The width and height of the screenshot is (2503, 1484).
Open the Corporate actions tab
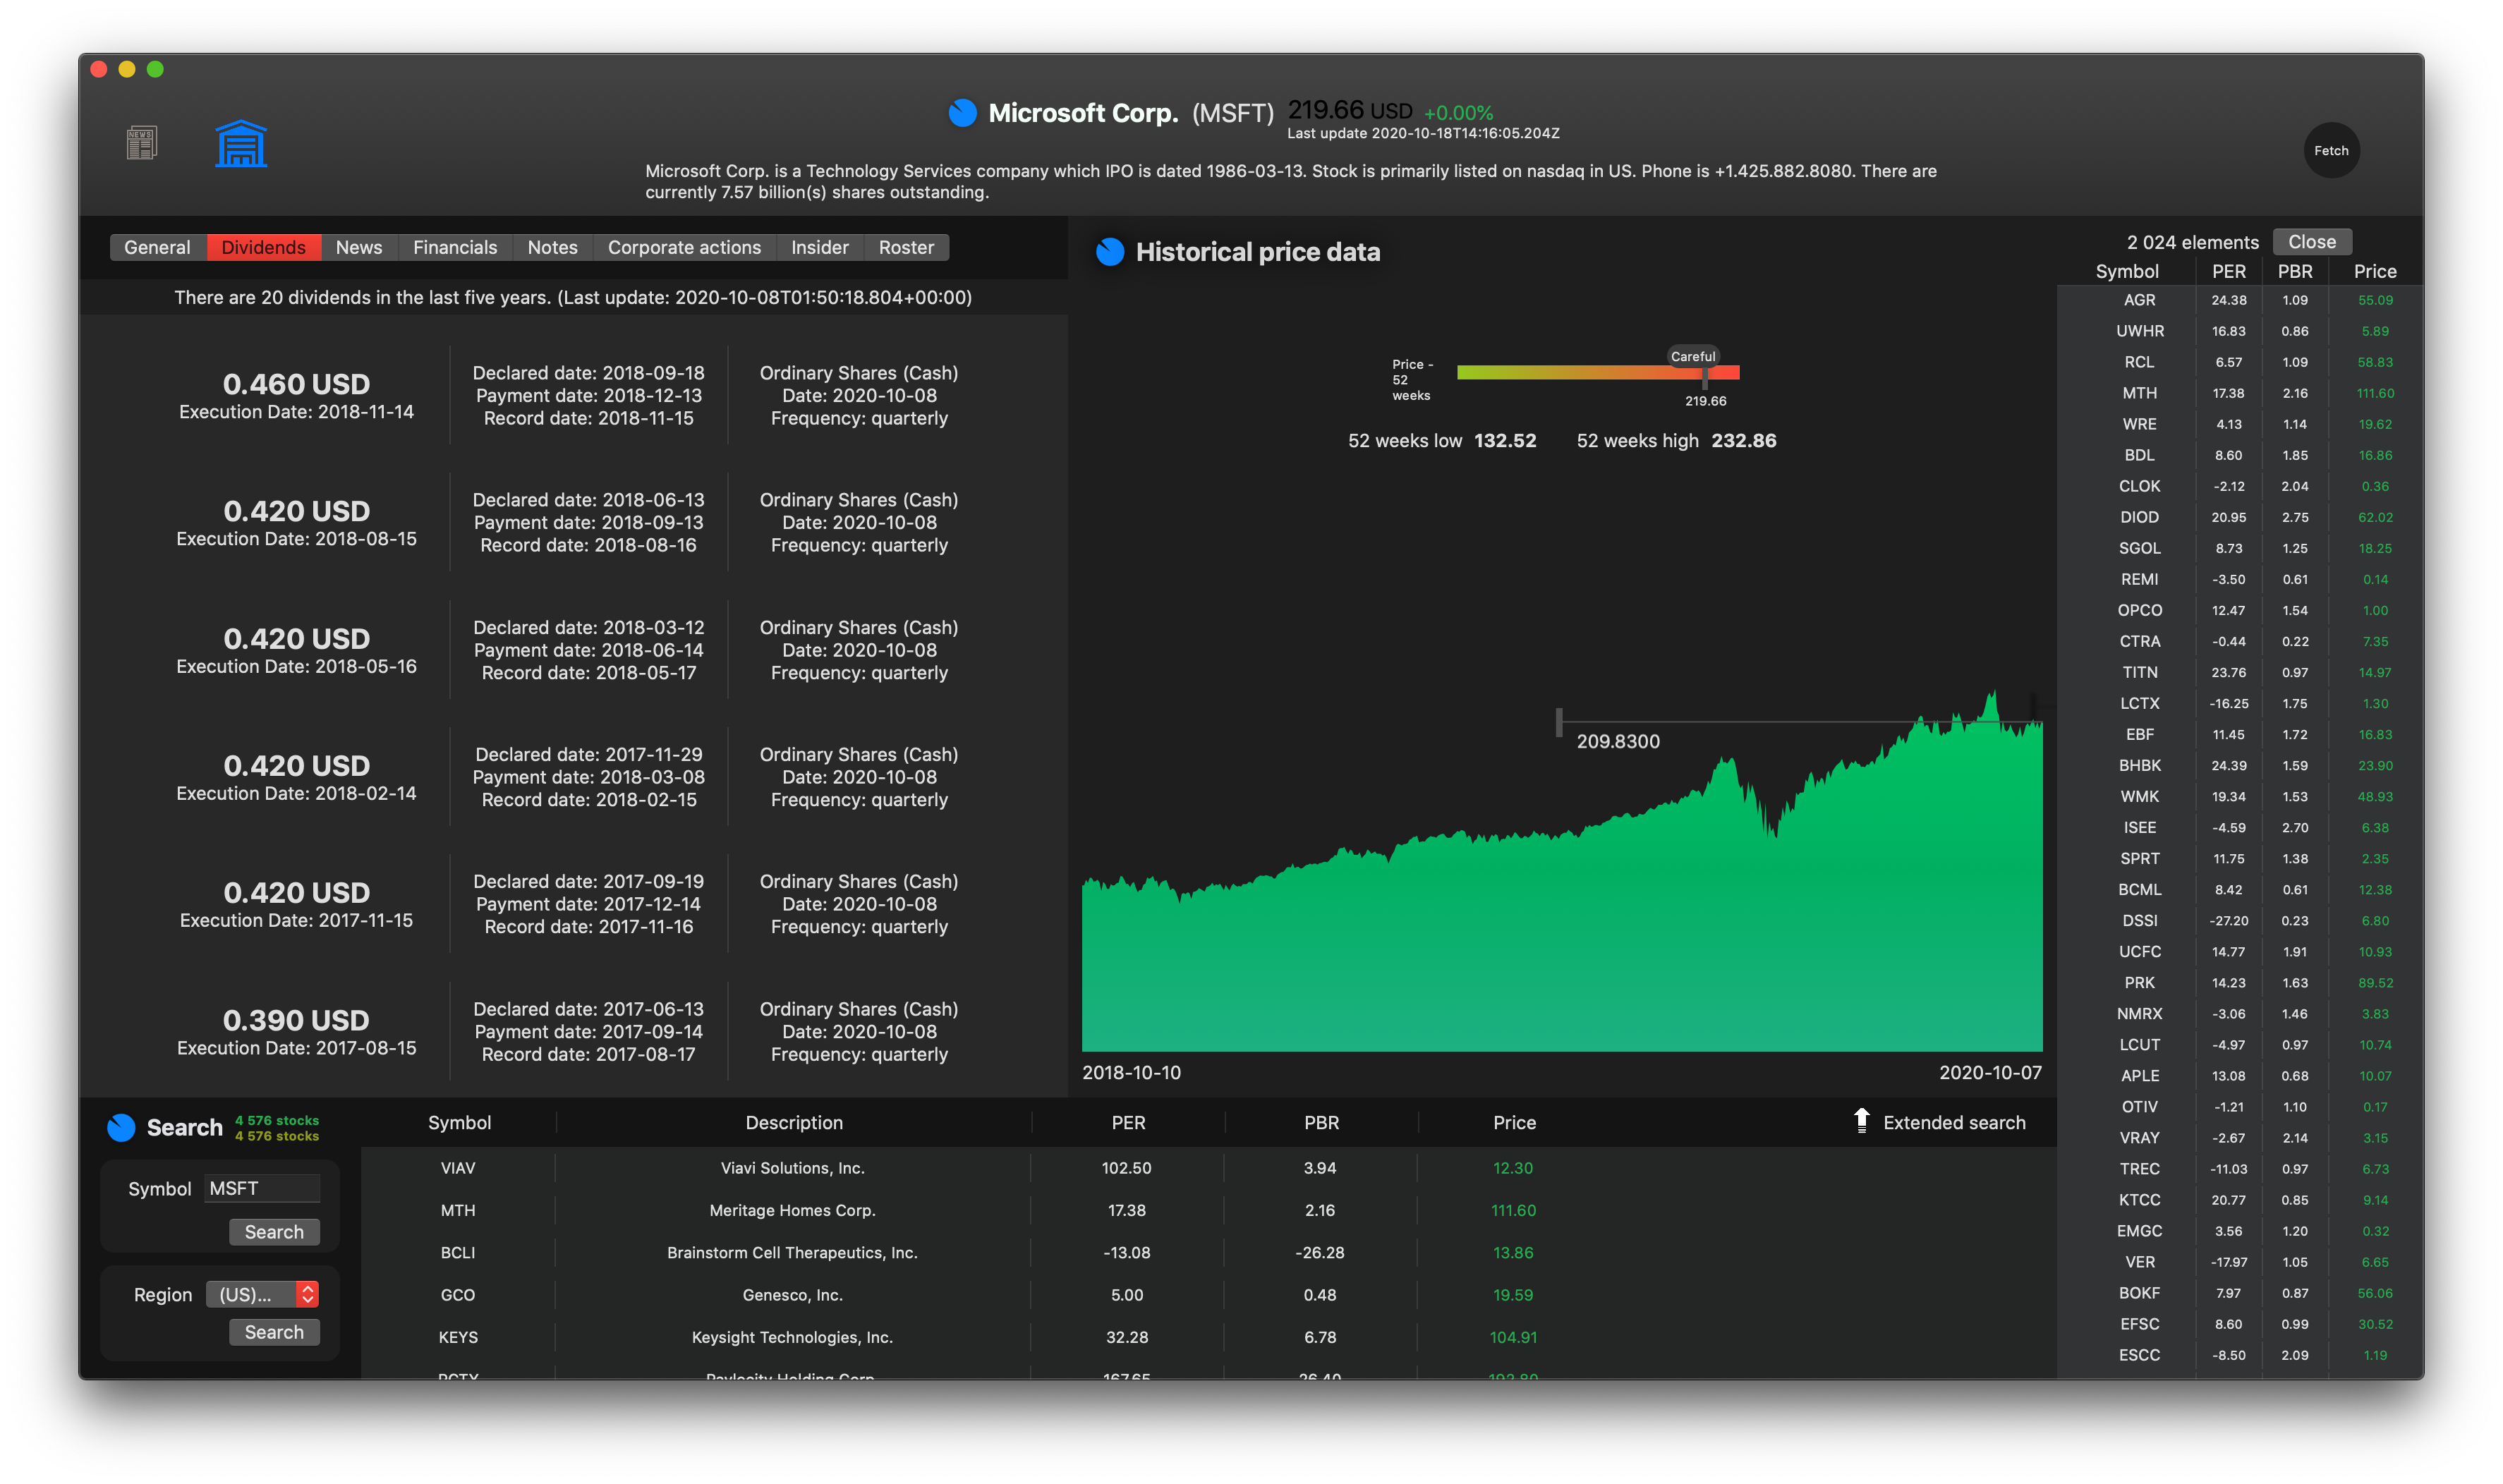pos(684,247)
